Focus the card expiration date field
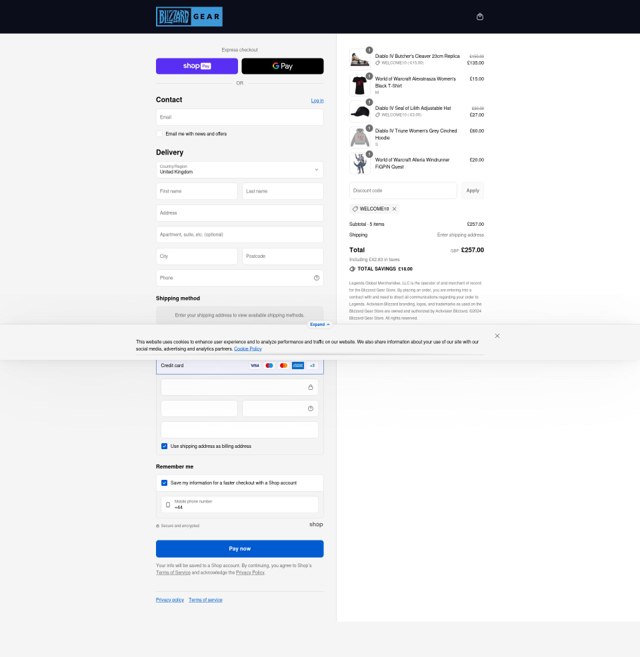 click(x=199, y=409)
